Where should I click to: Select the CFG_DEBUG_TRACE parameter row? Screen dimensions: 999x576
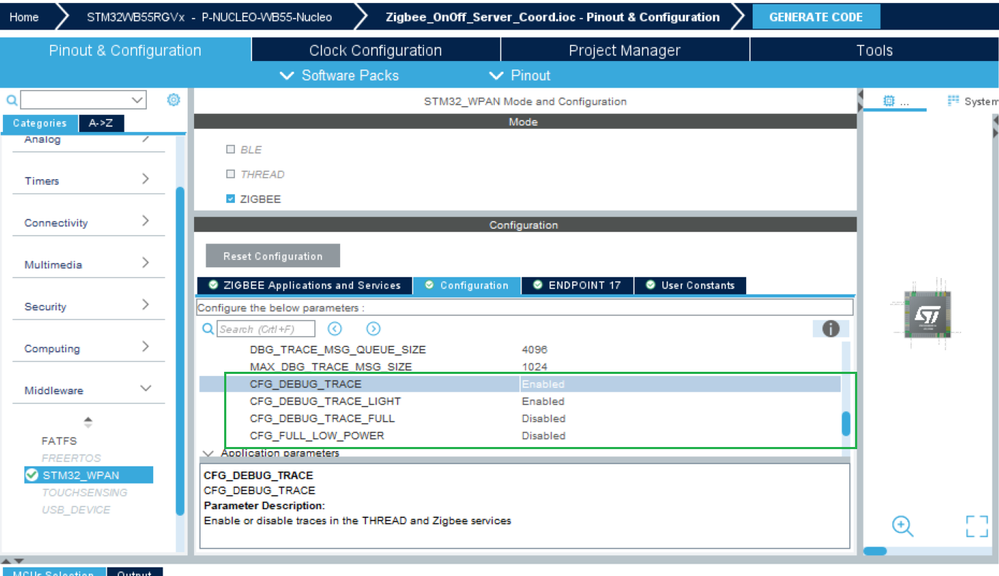520,384
